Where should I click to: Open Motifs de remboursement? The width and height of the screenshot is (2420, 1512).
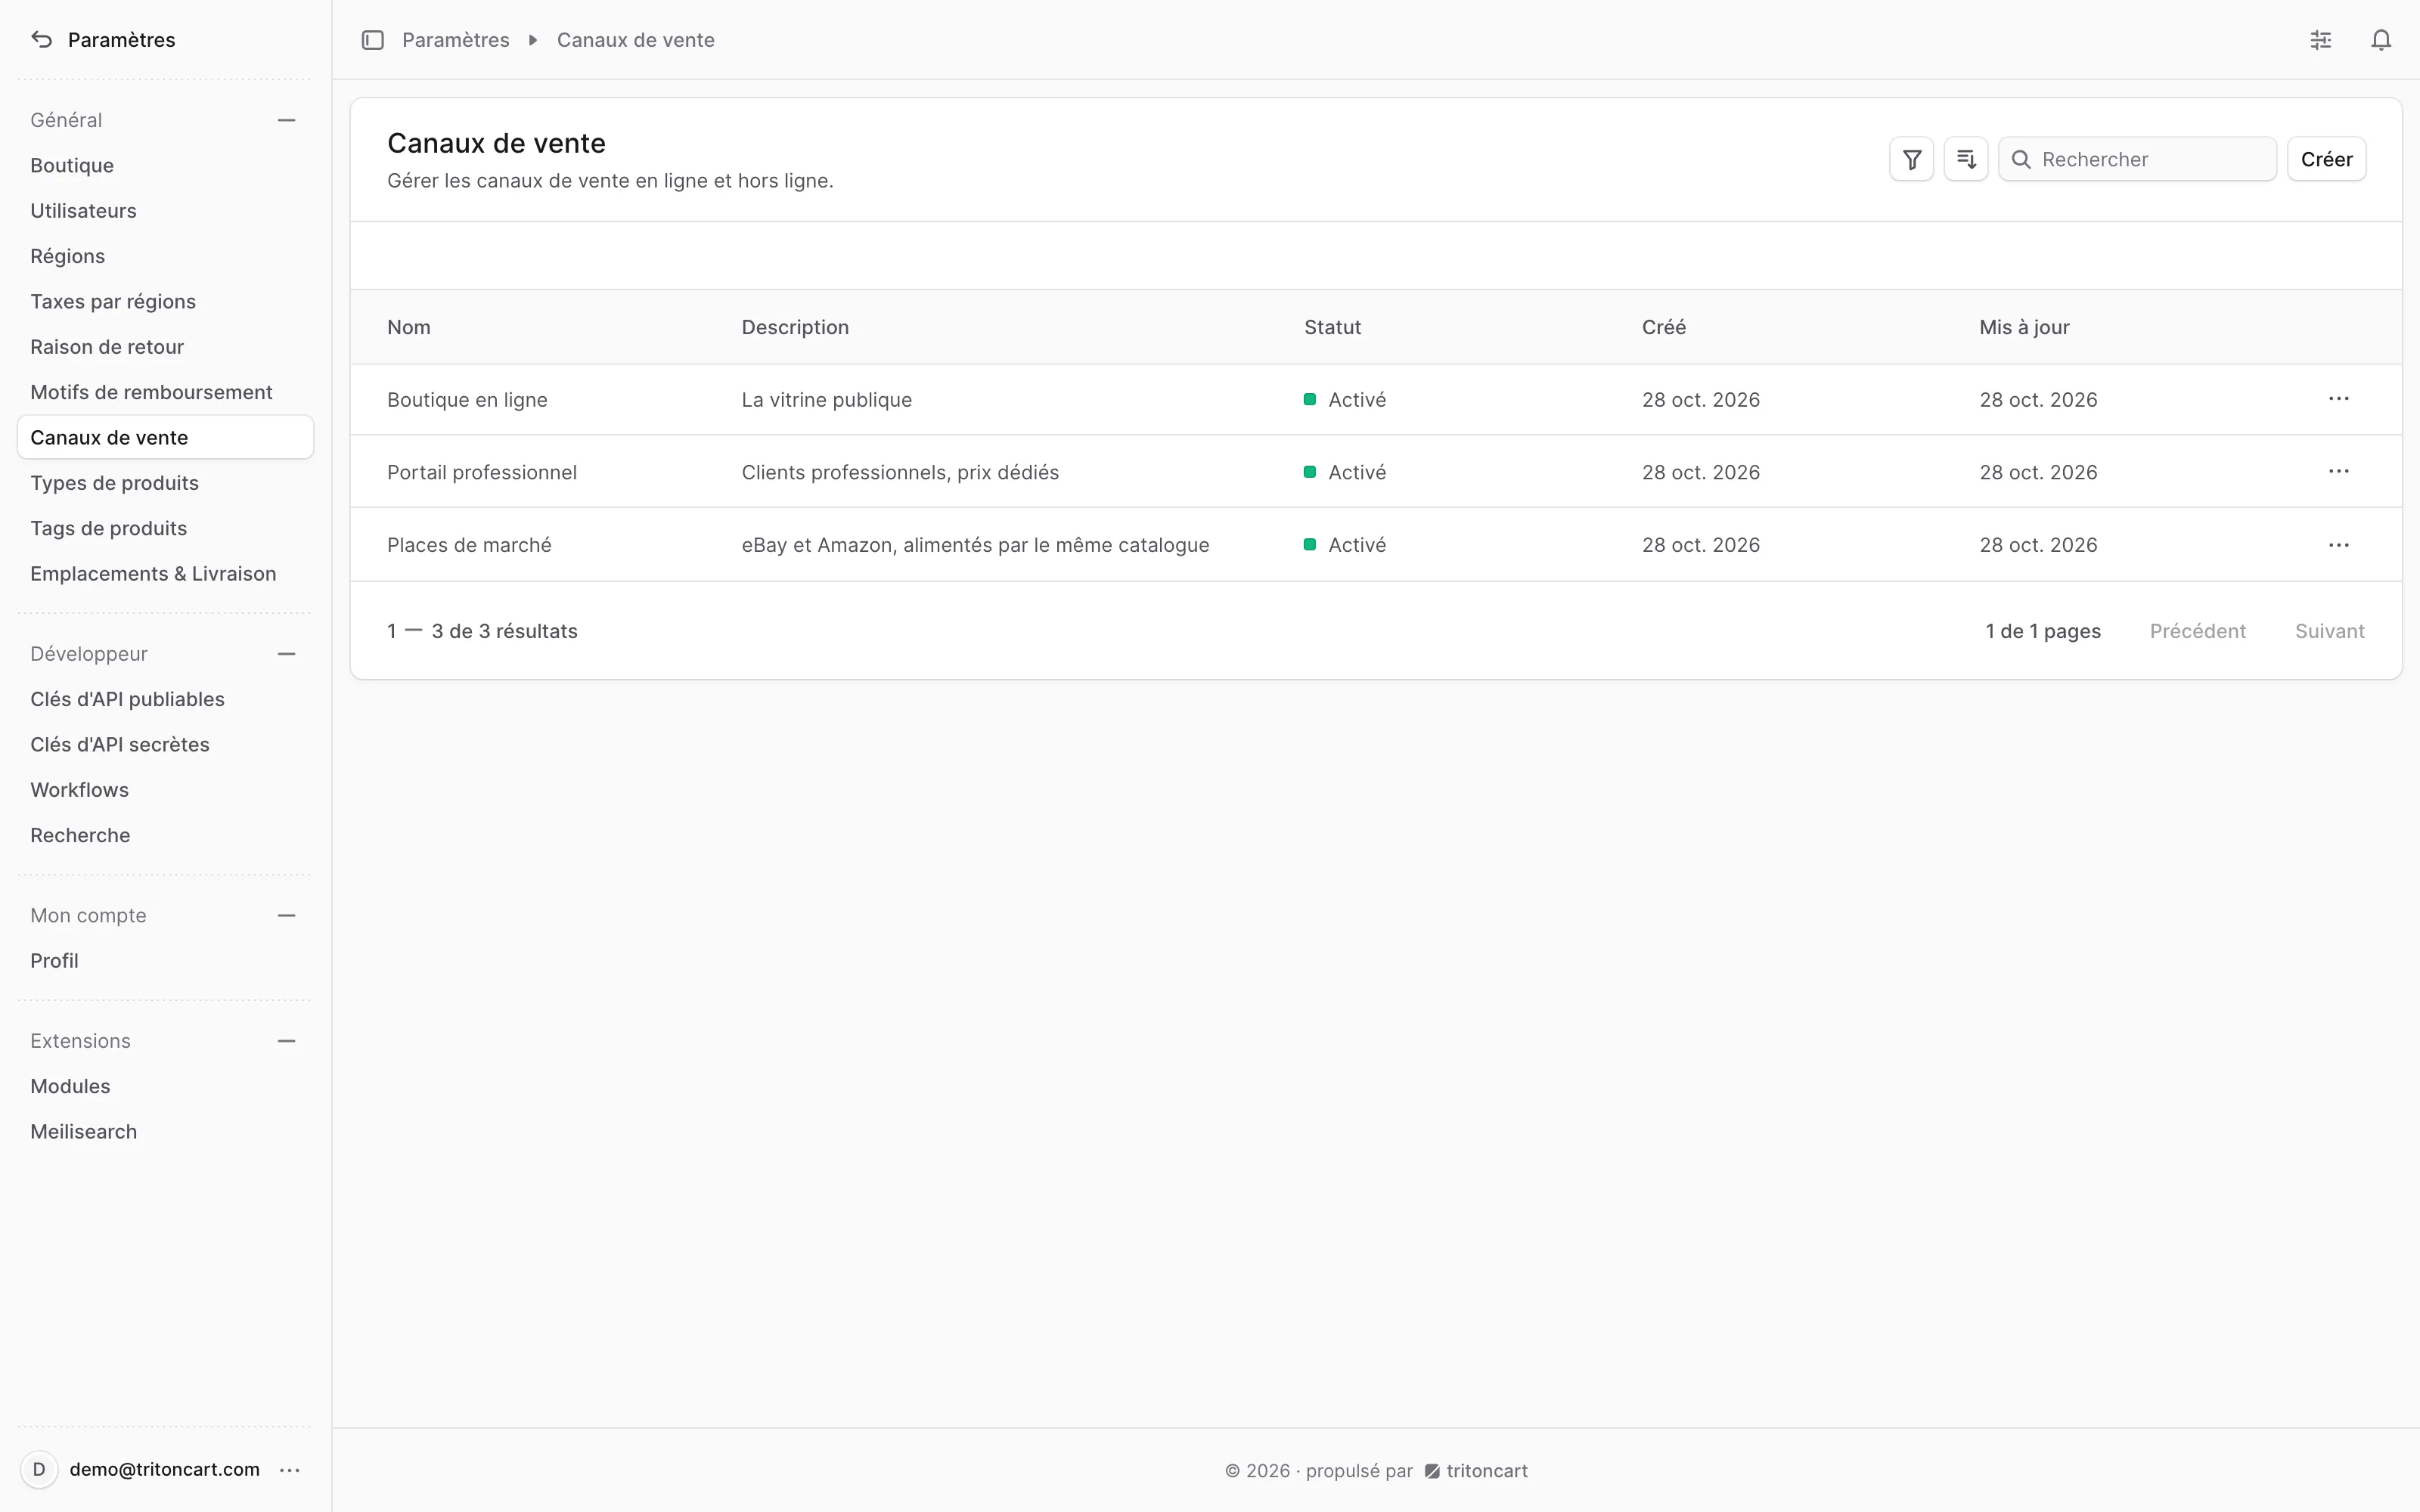(165, 392)
